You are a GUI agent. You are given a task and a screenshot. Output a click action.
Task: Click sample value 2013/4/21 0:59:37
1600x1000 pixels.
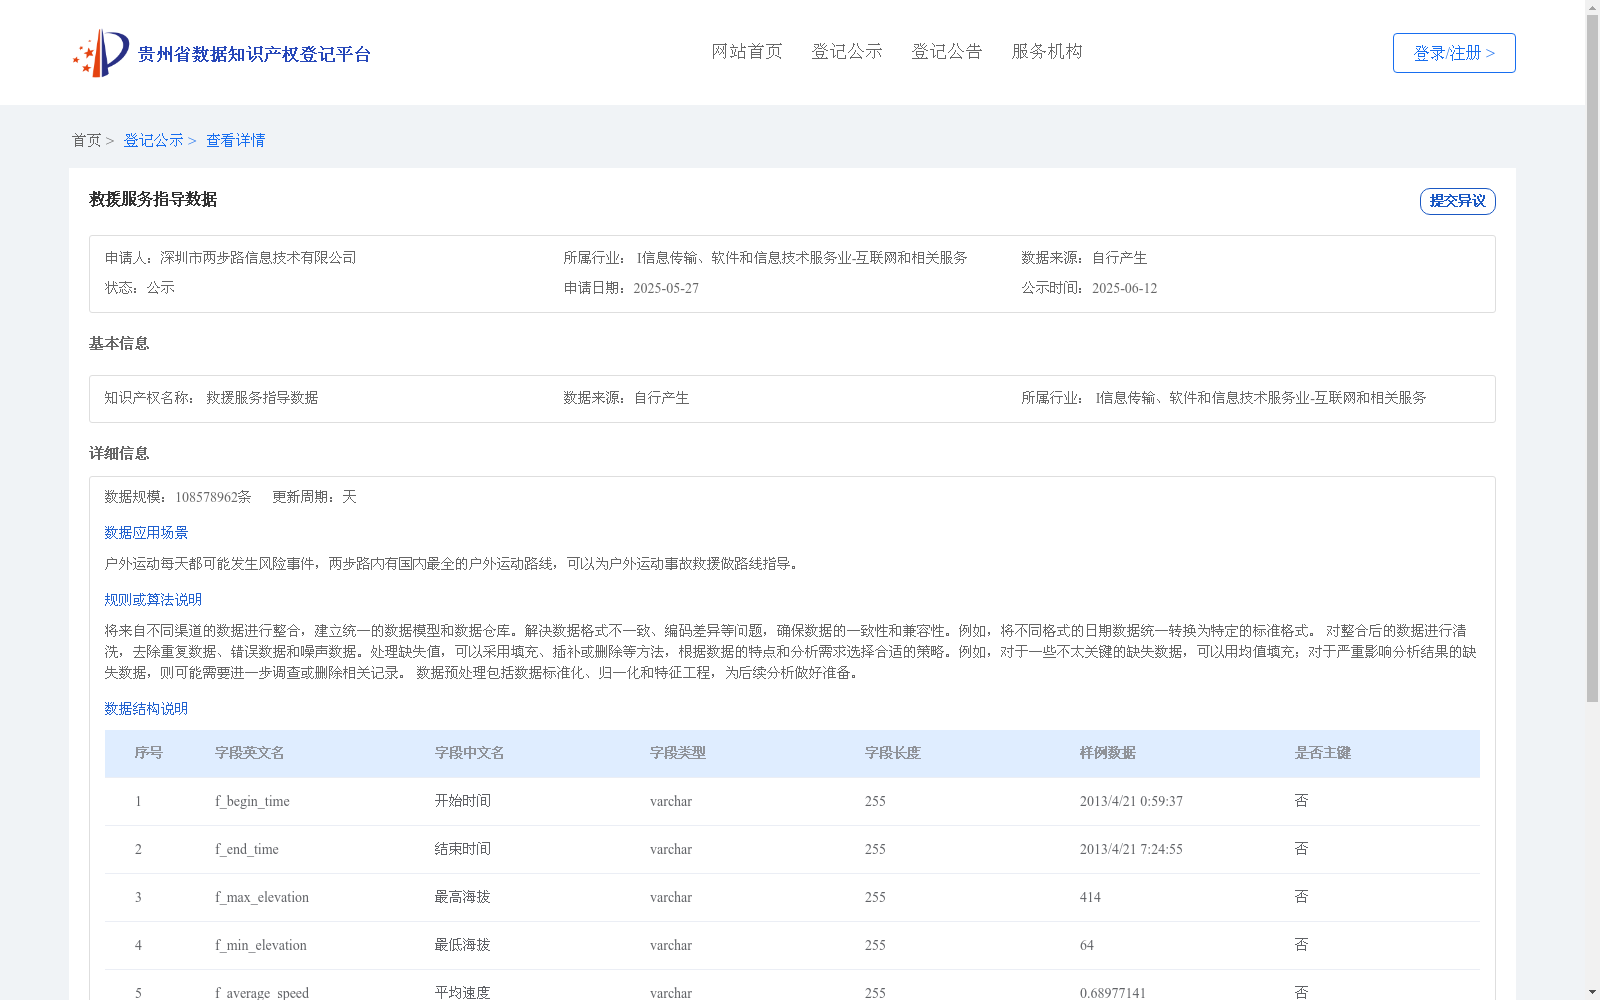pyautogui.click(x=1131, y=802)
